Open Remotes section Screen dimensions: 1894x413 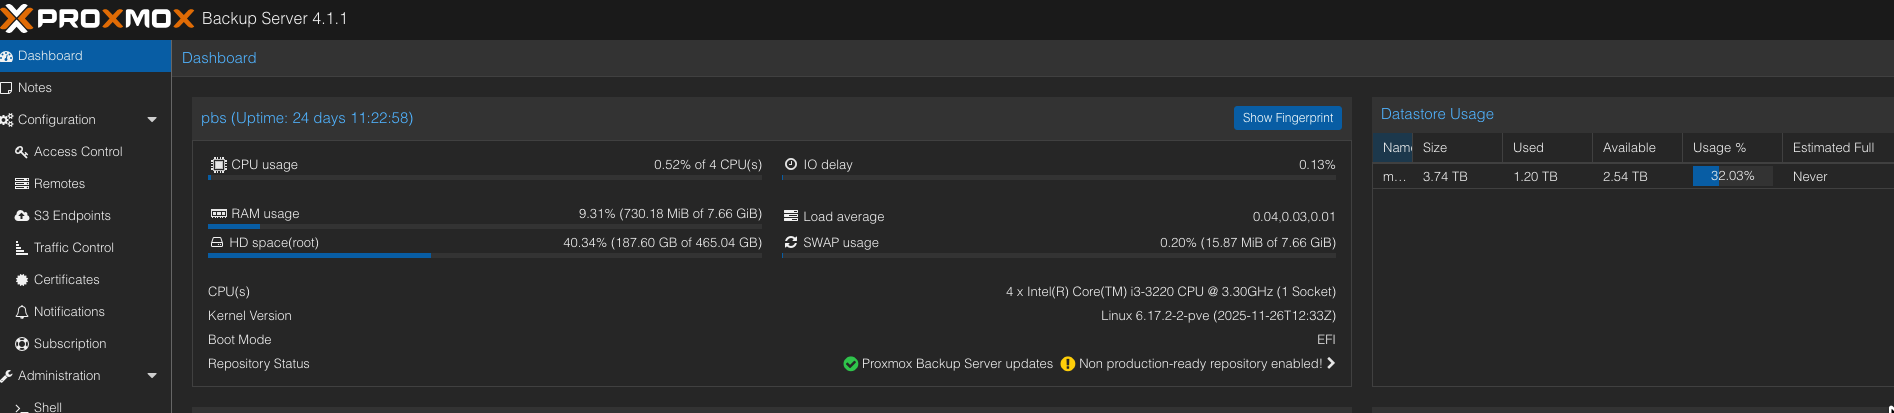pyautogui.click(x=85, y=184)
